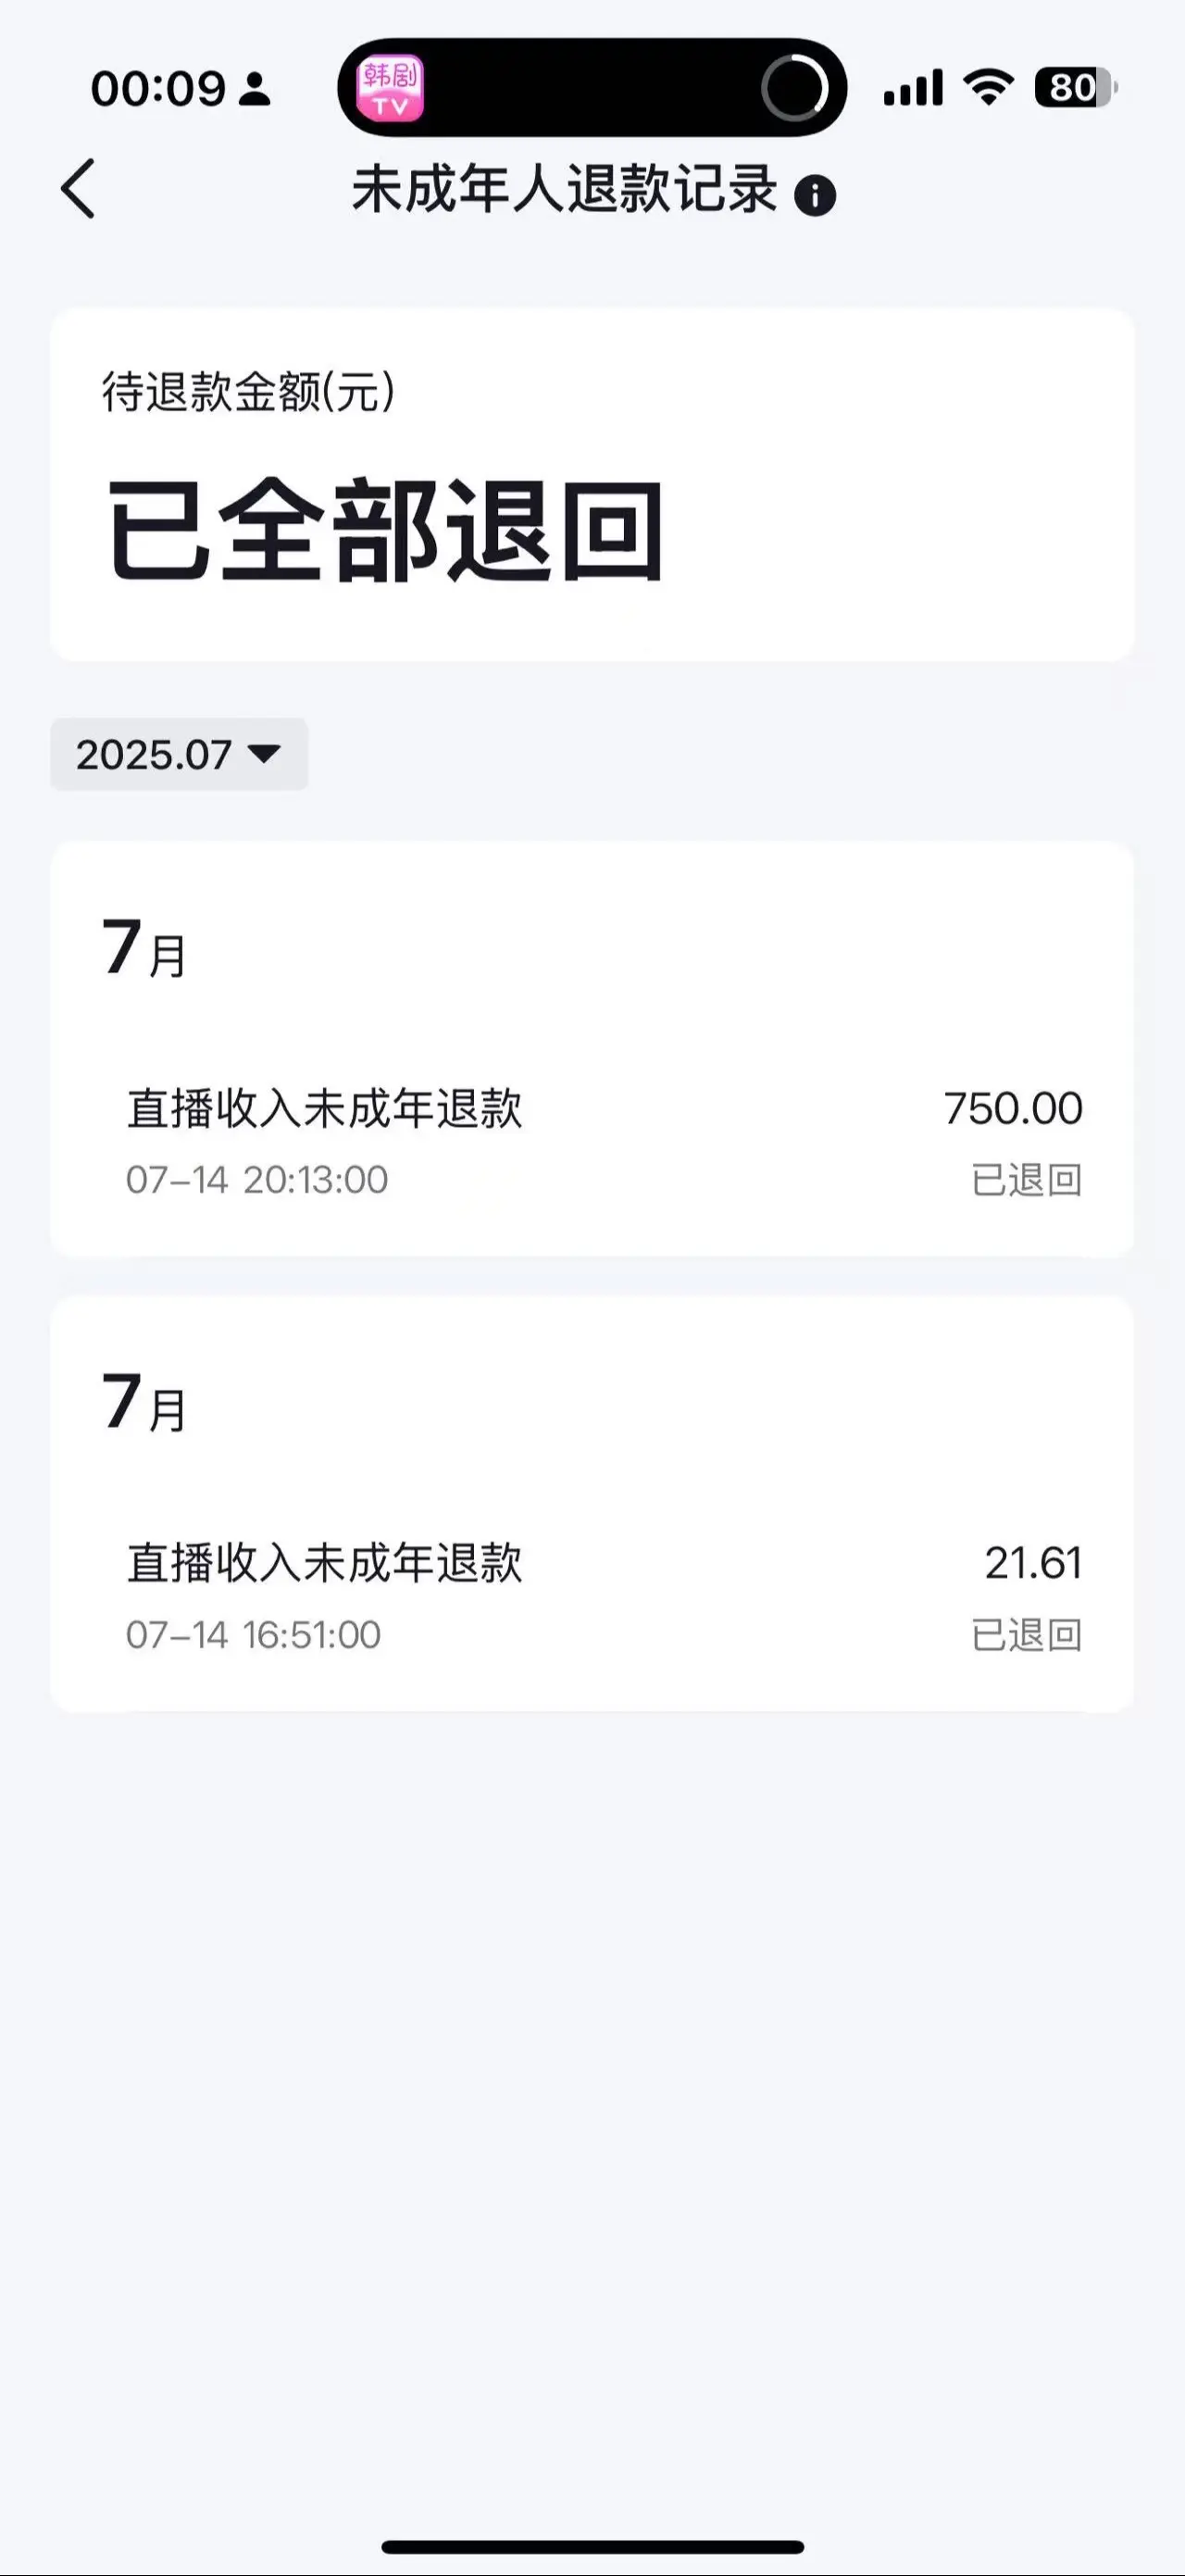
Task: Tap the back arrow icon
Action: coord(78,188)
